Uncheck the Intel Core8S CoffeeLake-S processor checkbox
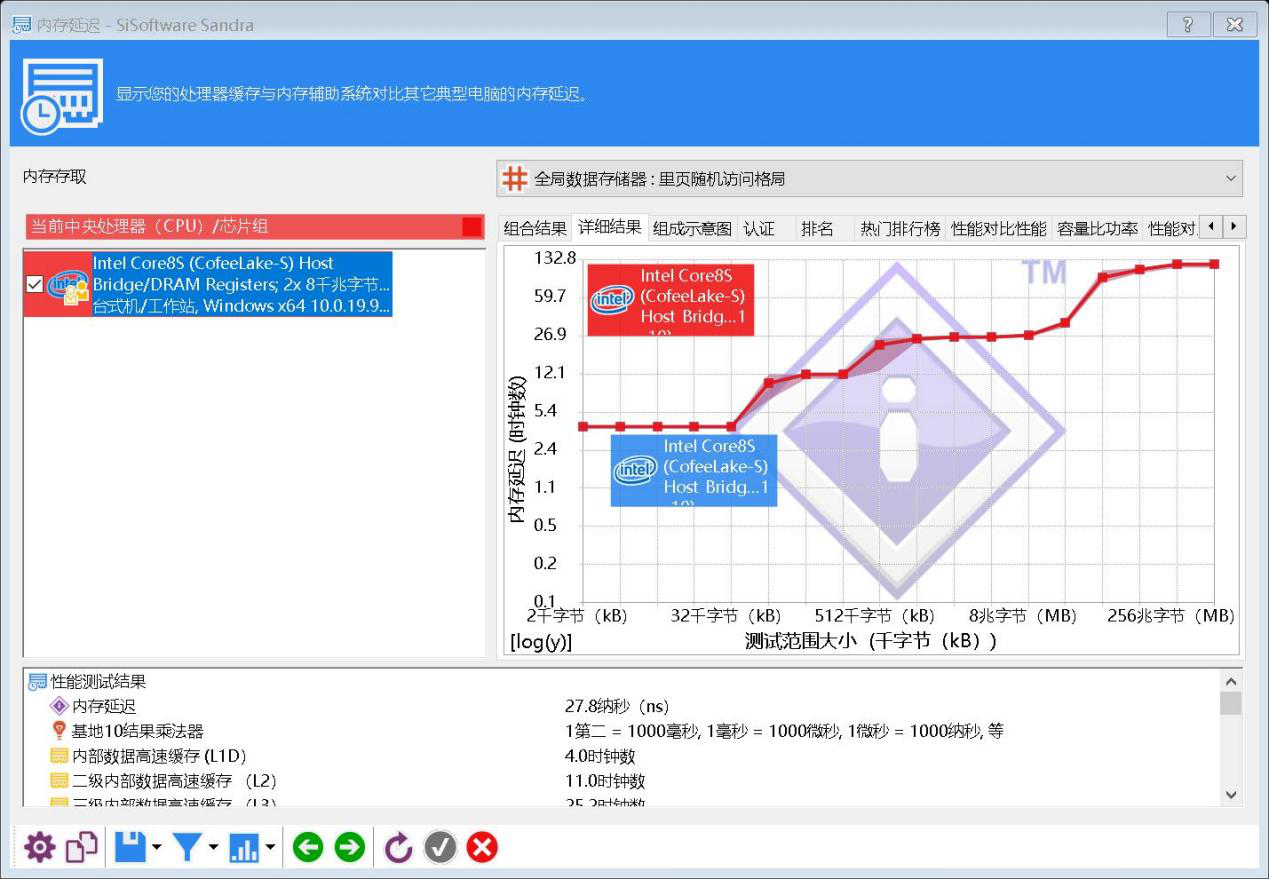This screenshot has width=1269, height=879. coord(35,285)
